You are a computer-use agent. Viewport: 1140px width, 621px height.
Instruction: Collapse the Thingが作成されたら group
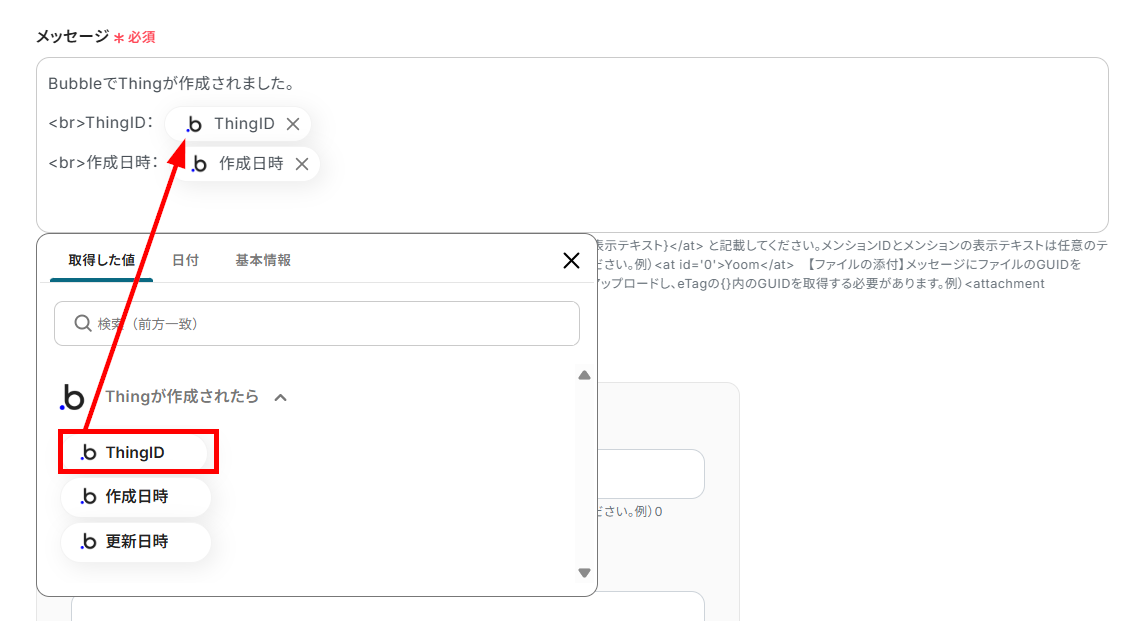coord(280,396)
